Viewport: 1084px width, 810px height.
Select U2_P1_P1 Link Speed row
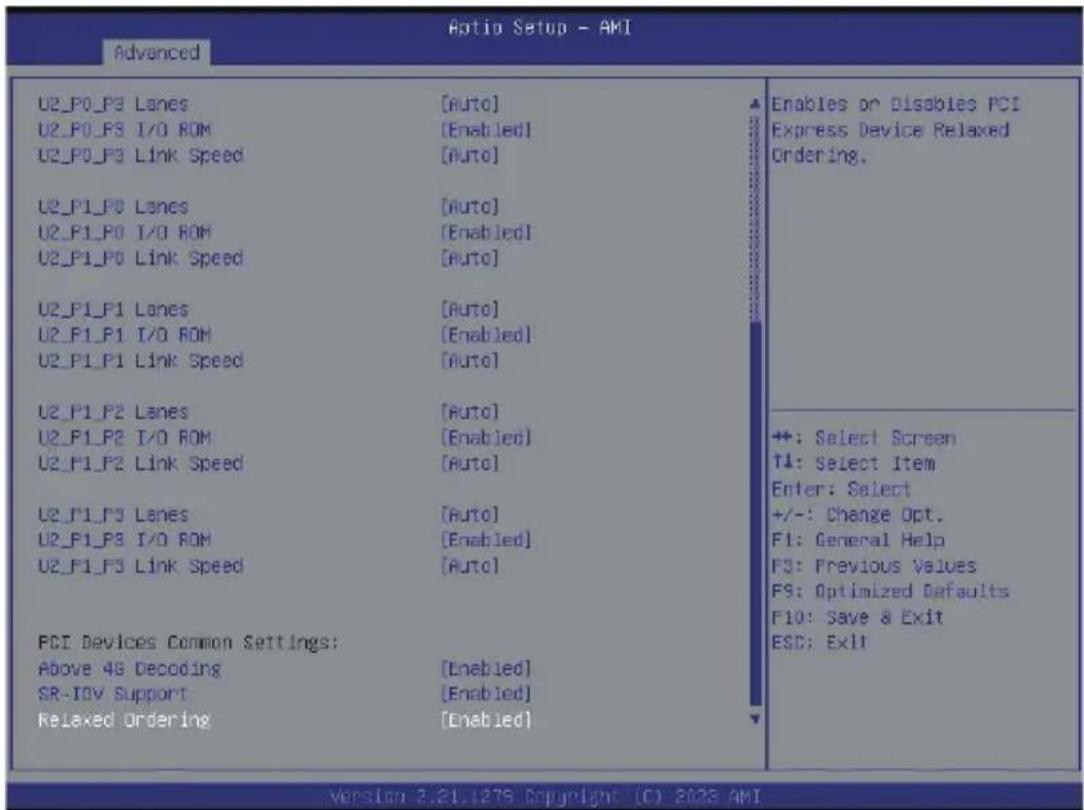click(x=140, y=360)
